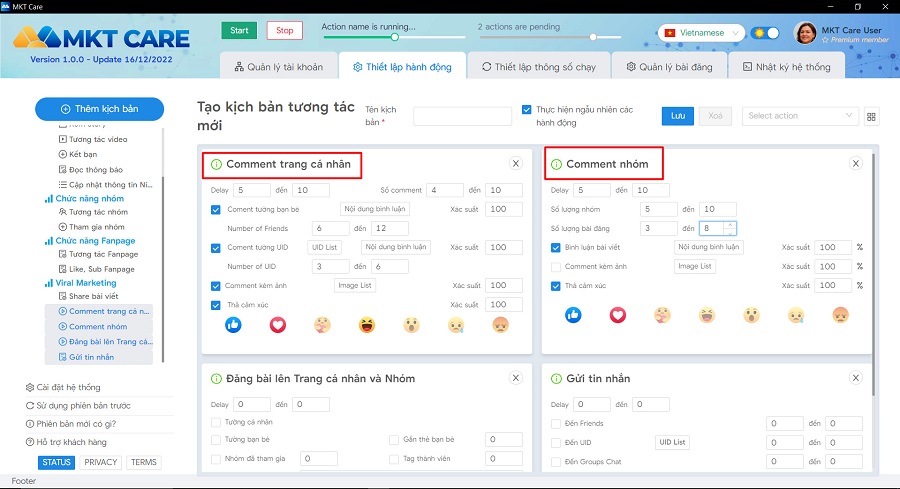This screenshot has height=489, width=900.
Task: Click the Tên kịch bản input field
Action: (462, 116)
